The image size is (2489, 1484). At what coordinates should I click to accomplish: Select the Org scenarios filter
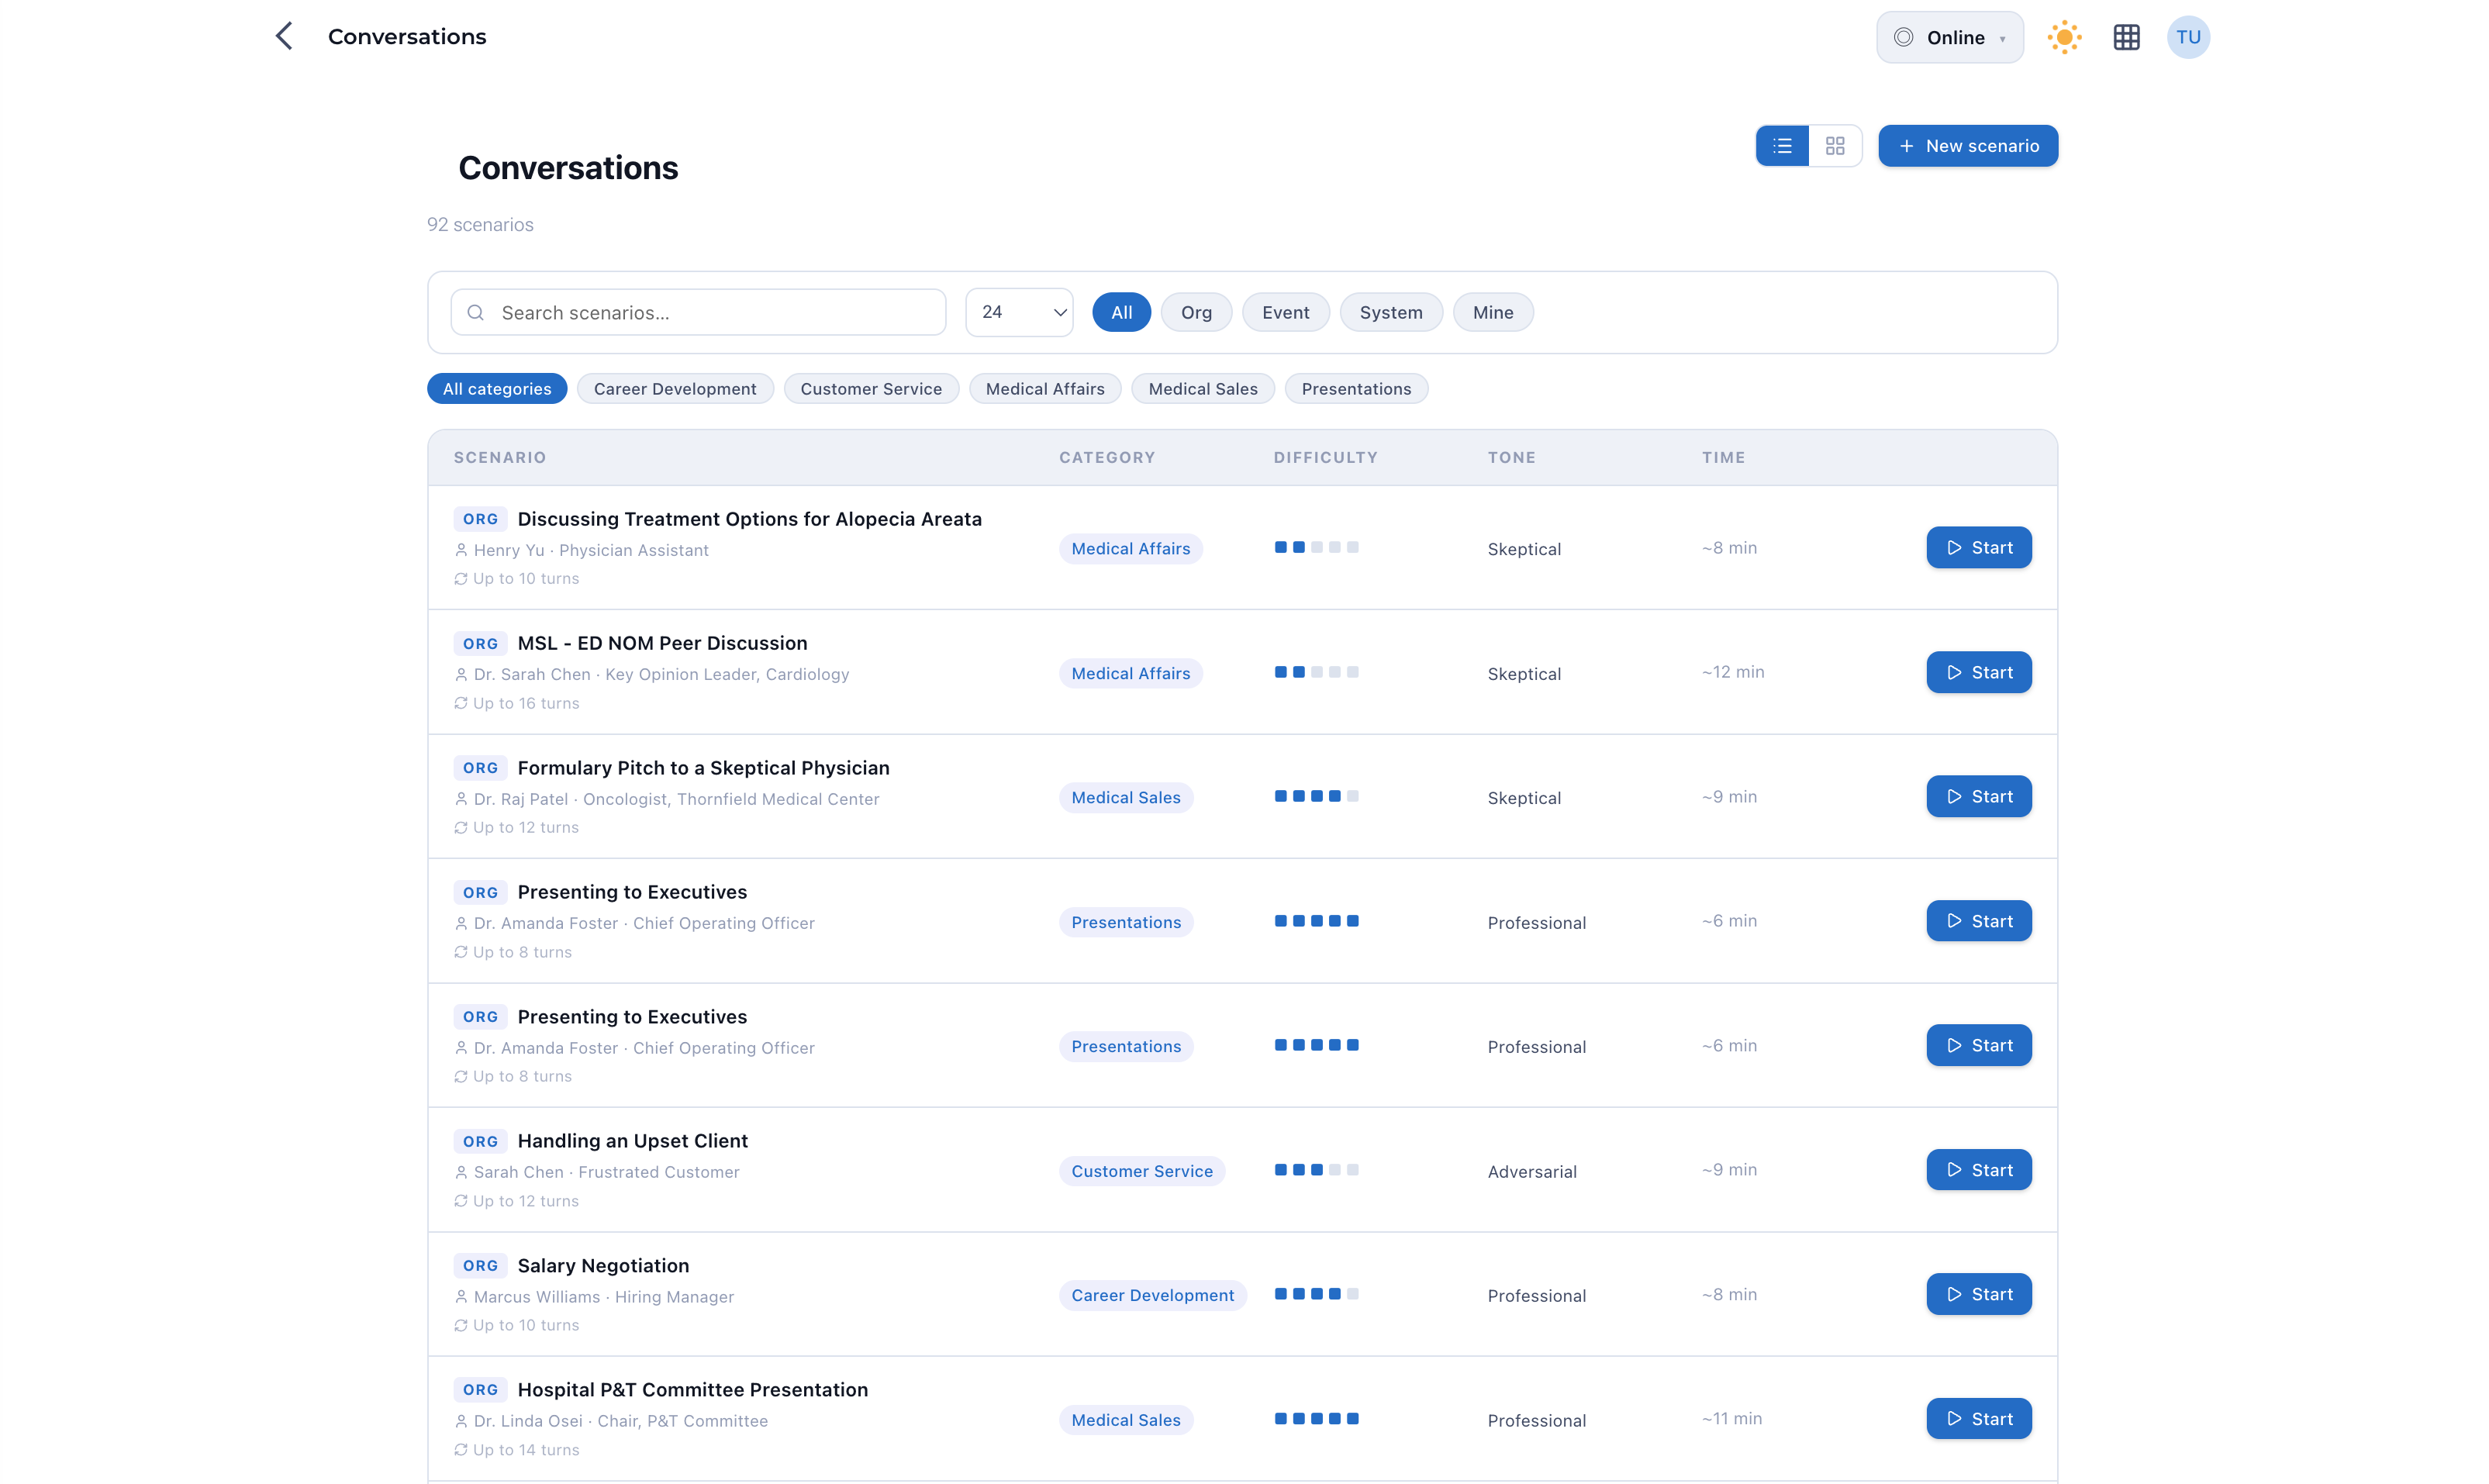(1196, 312)
